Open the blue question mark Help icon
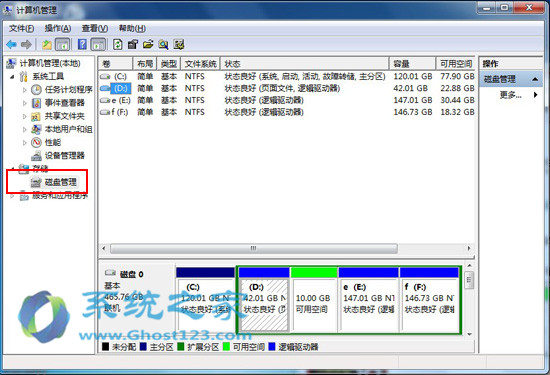The width and height of the screenshot is (550, 375). (82, 45)
